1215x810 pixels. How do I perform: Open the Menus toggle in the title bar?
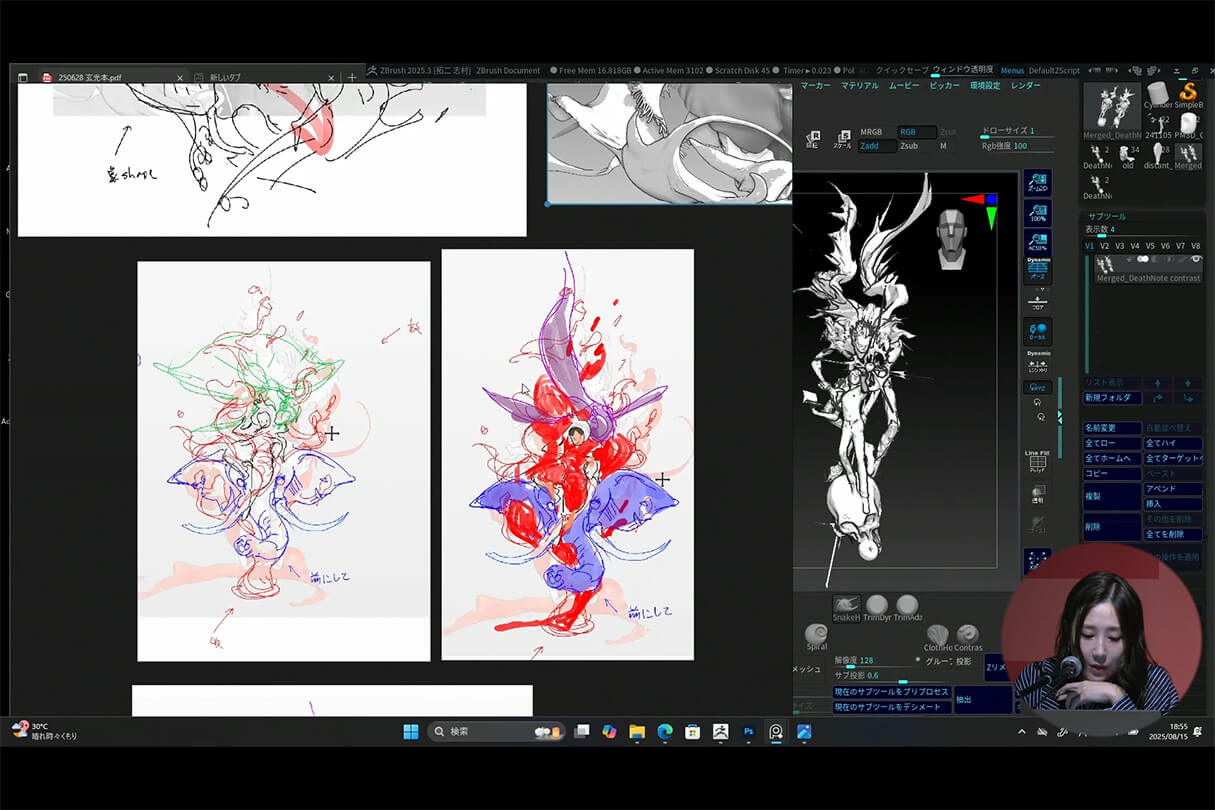(1012, 71)
